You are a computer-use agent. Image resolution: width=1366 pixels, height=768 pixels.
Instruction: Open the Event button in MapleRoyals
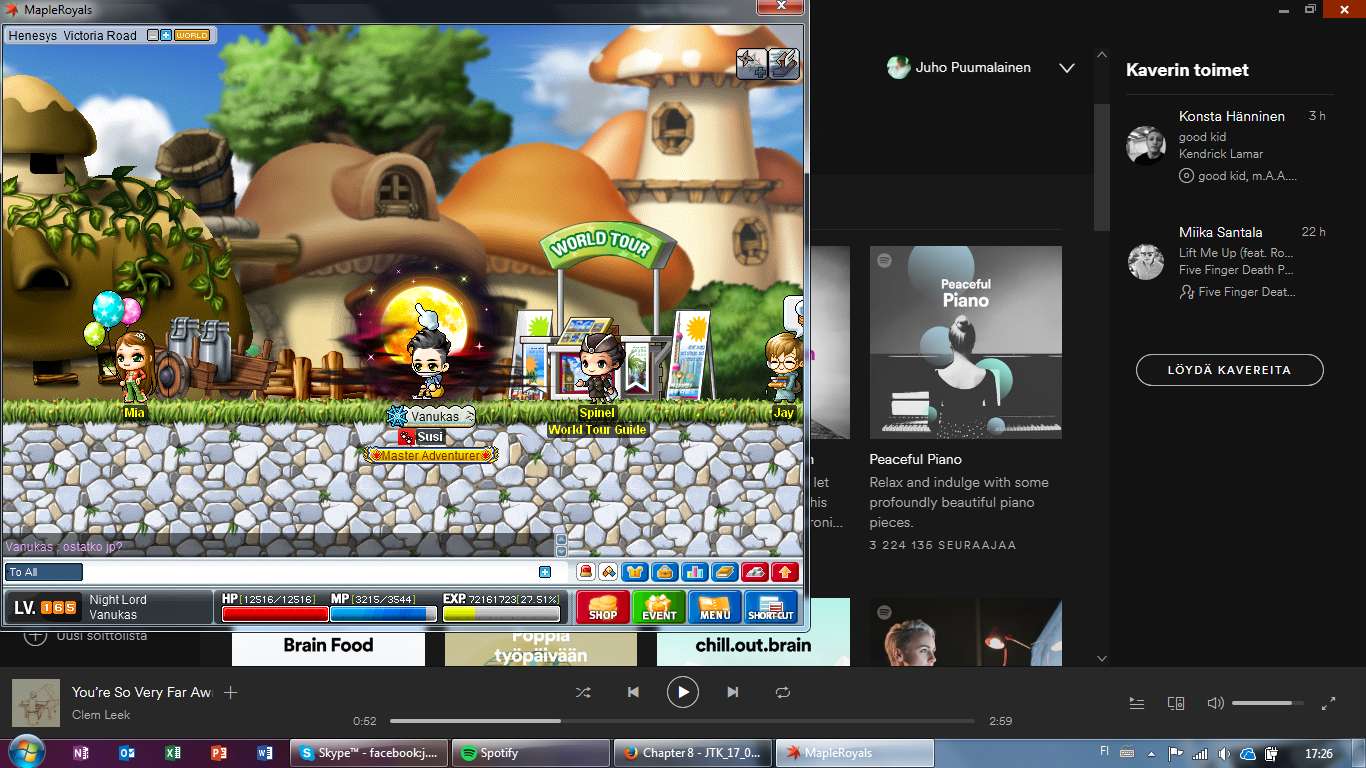[x=659, y=607]
